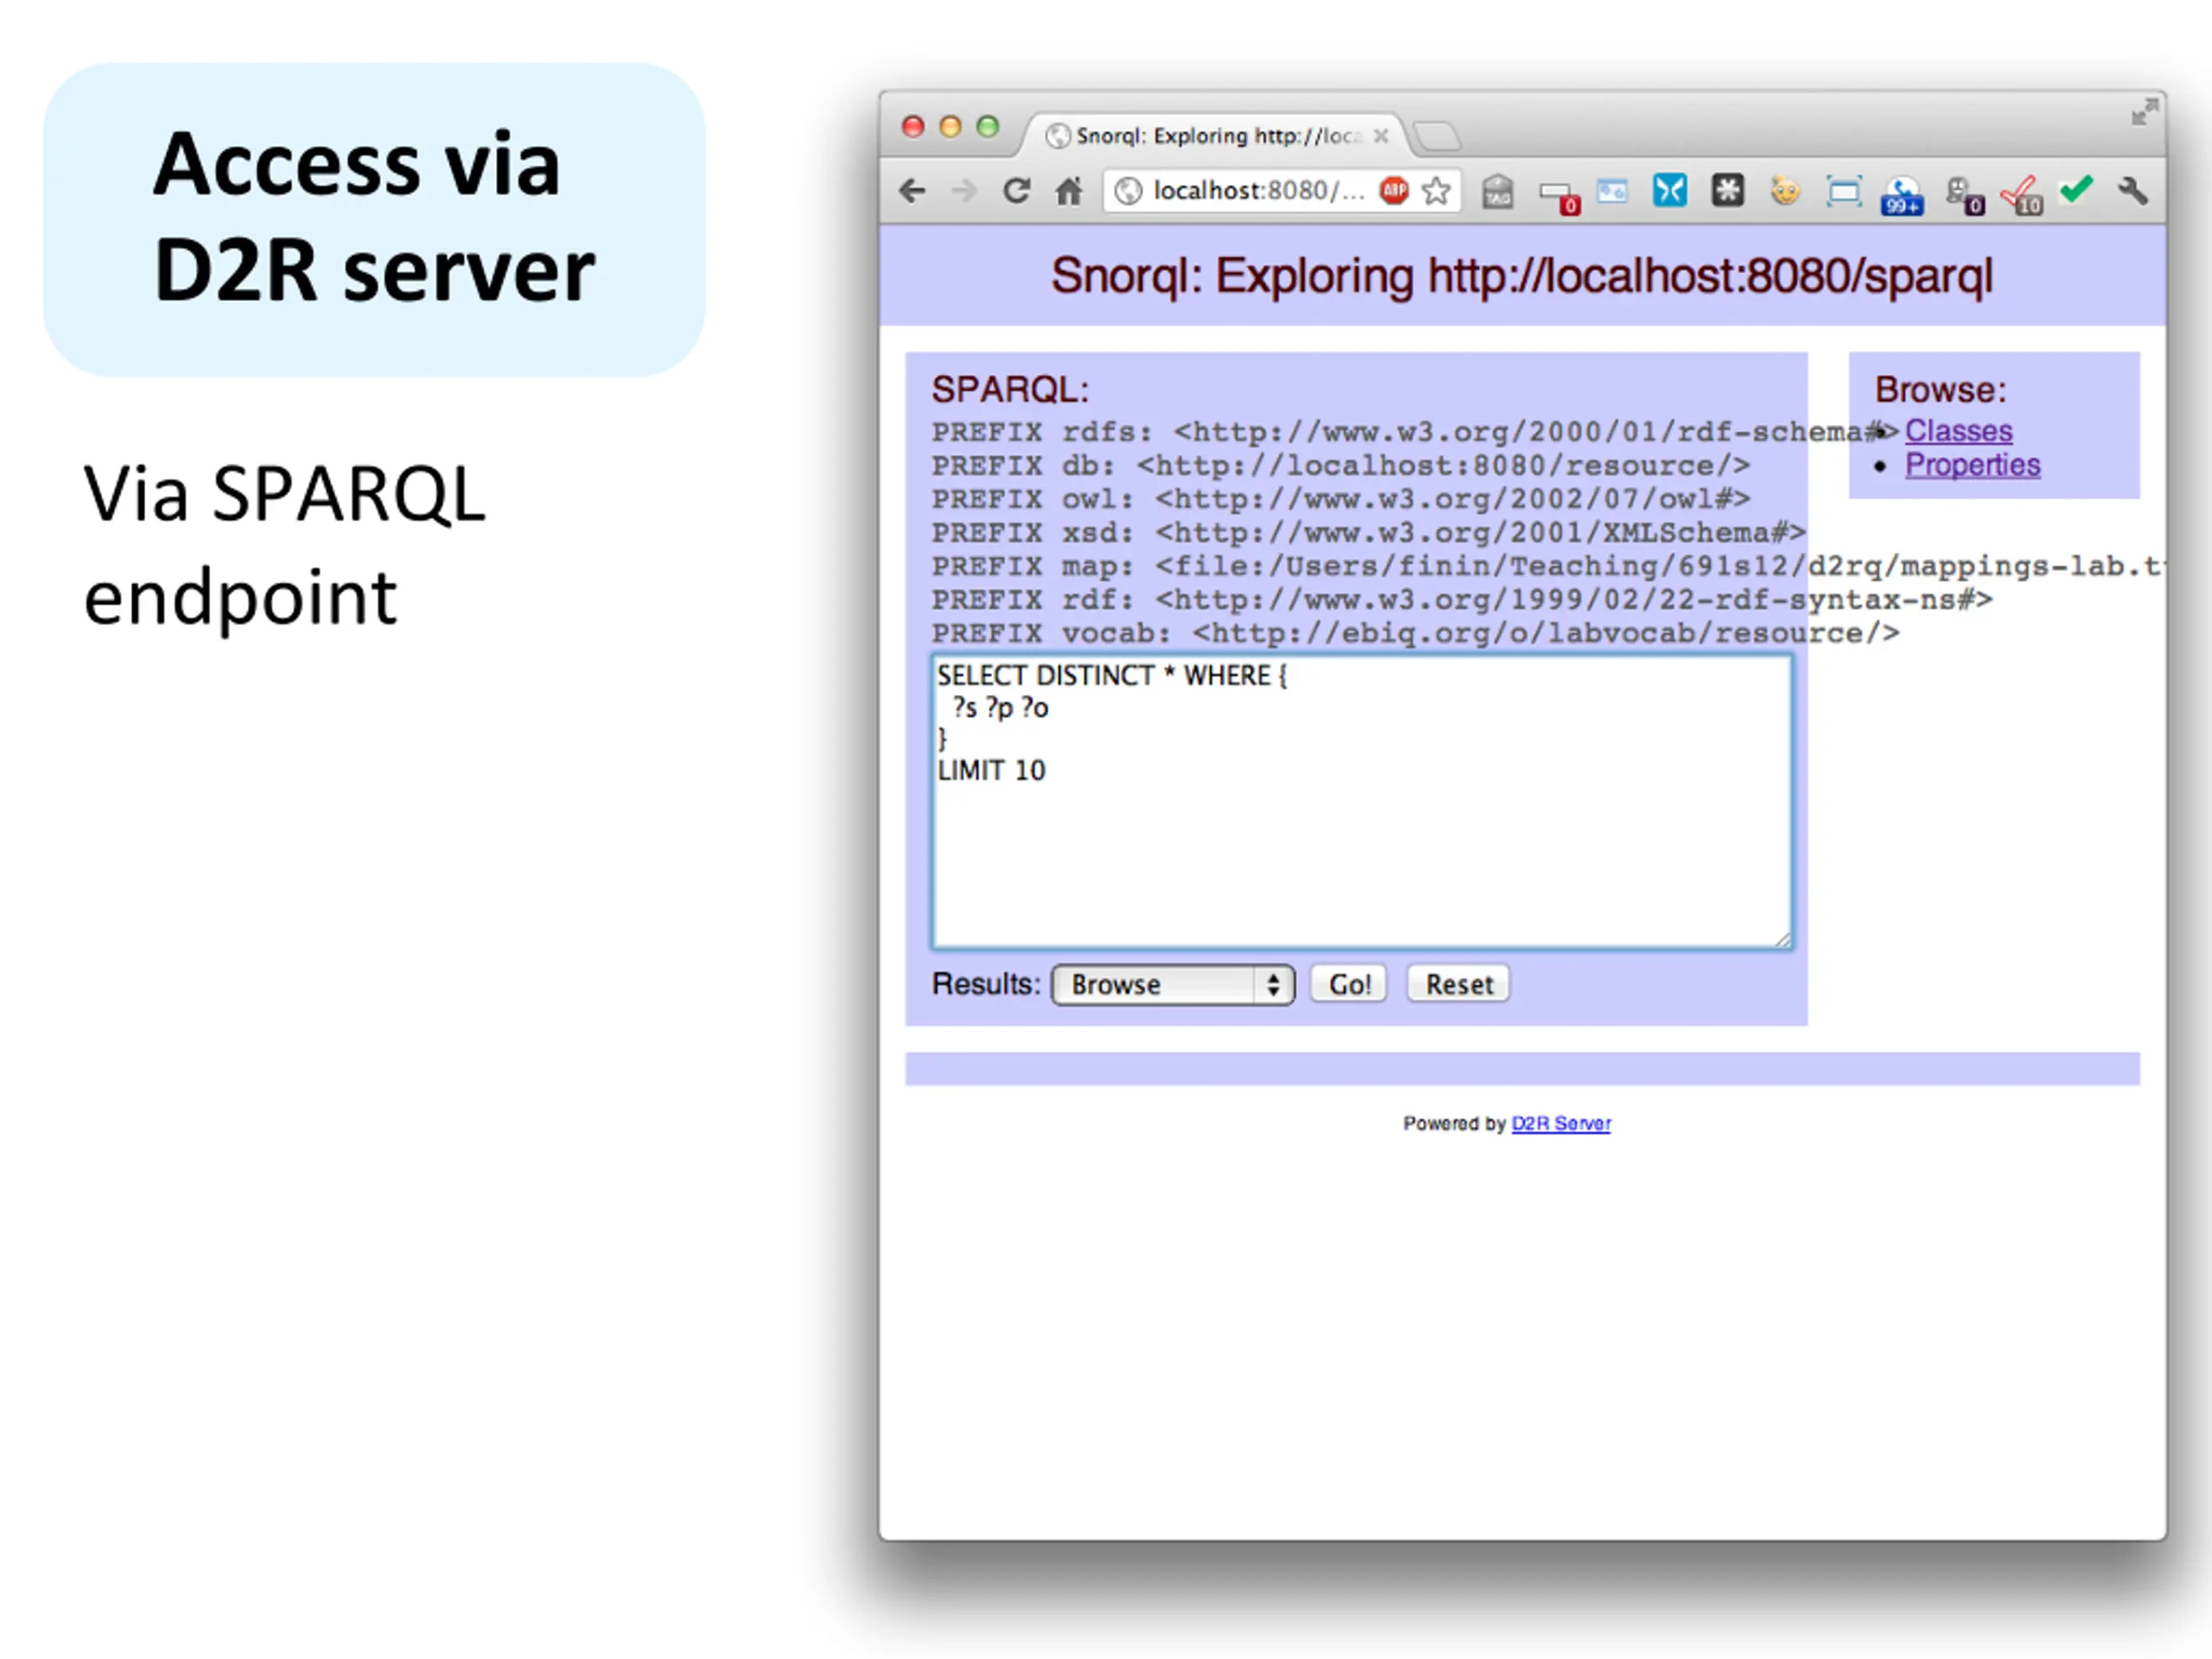Reload the Snorql page
This screenshot has width=2212, height=1659.
pyautogui.click(x=1016, y=190)
